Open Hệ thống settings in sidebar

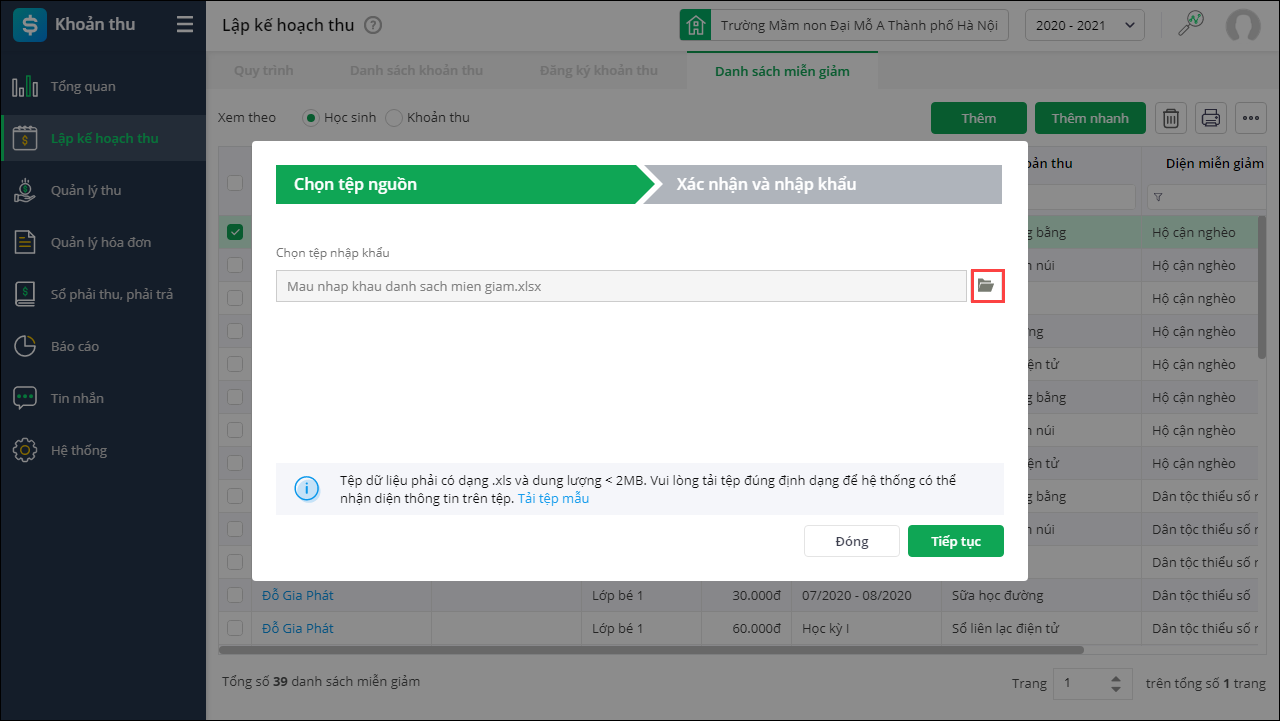click(x=78, y=450)
